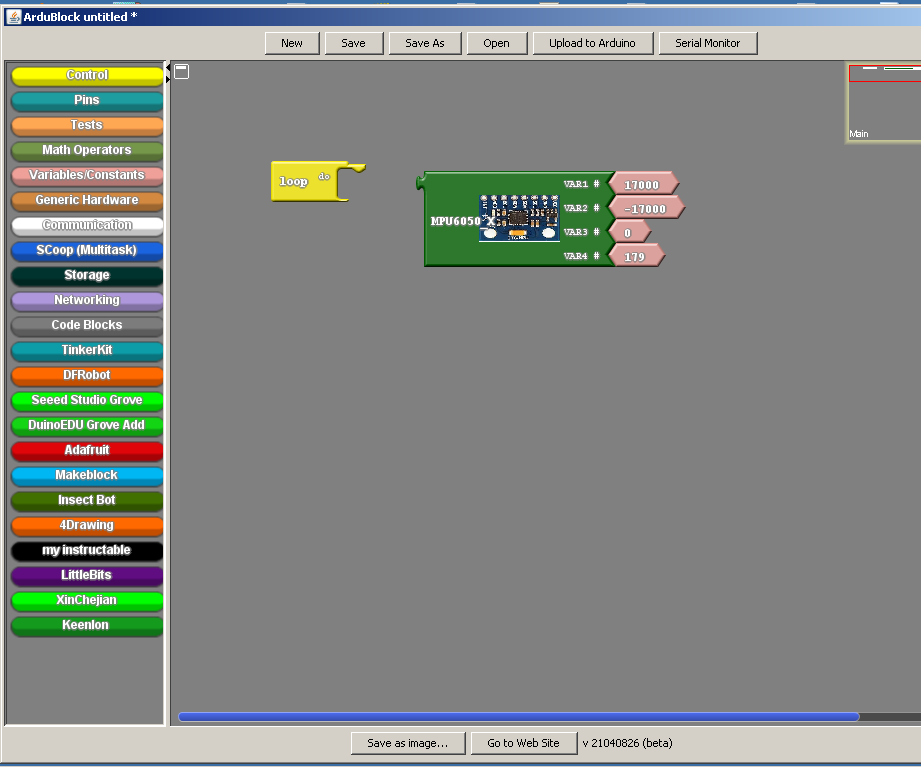Open the TinkerKit block drawer
The width and height of the screenshot is (921, 768).
(x=86, y=350)
